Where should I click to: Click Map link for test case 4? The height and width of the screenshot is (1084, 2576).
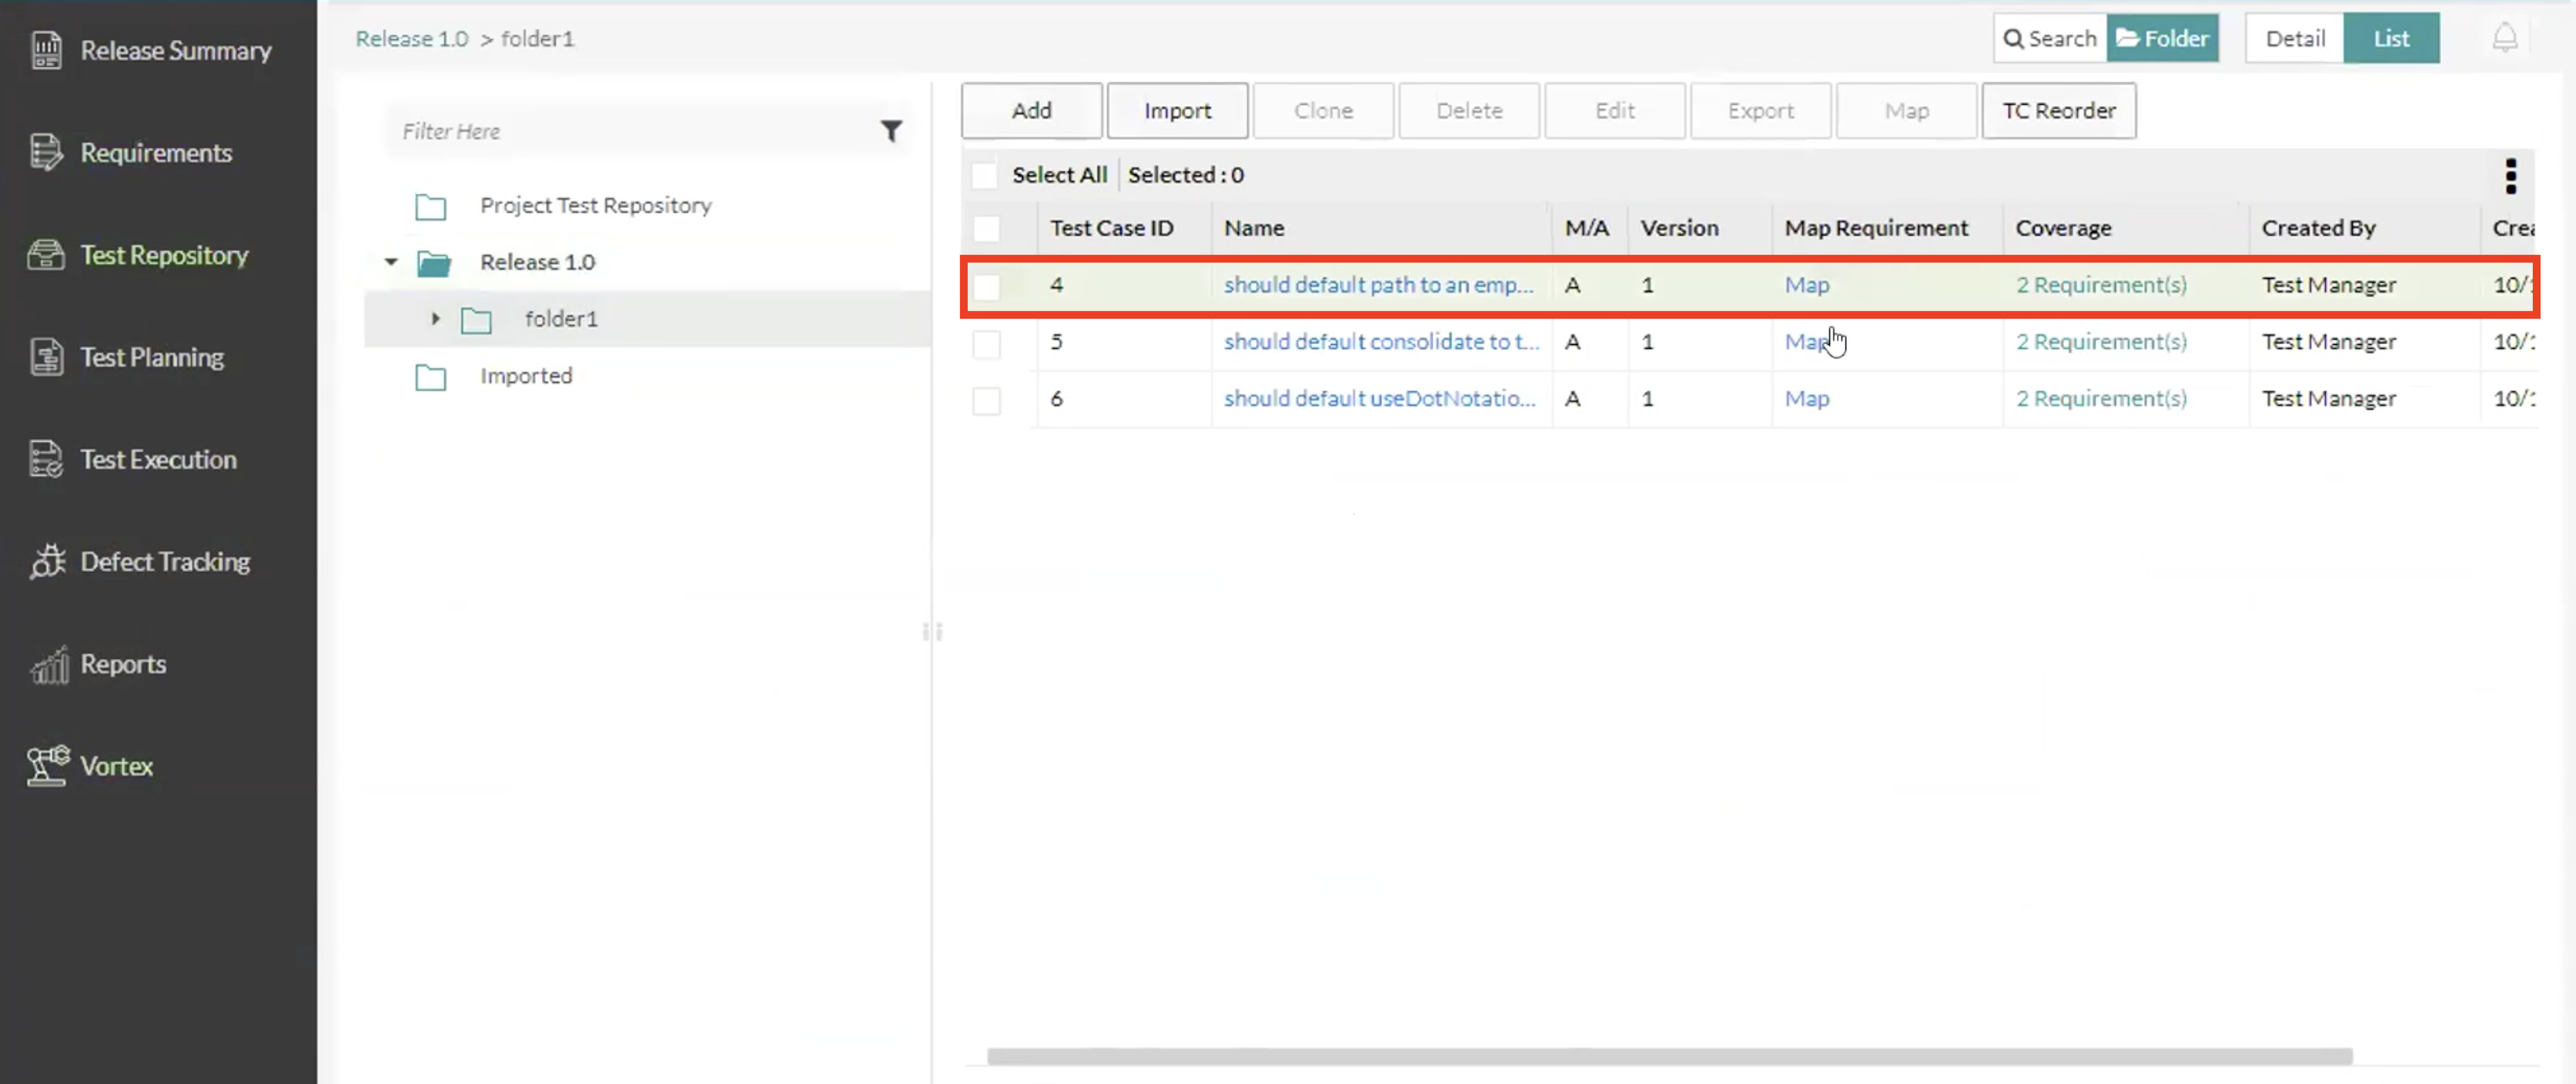tap(1807, 285)
